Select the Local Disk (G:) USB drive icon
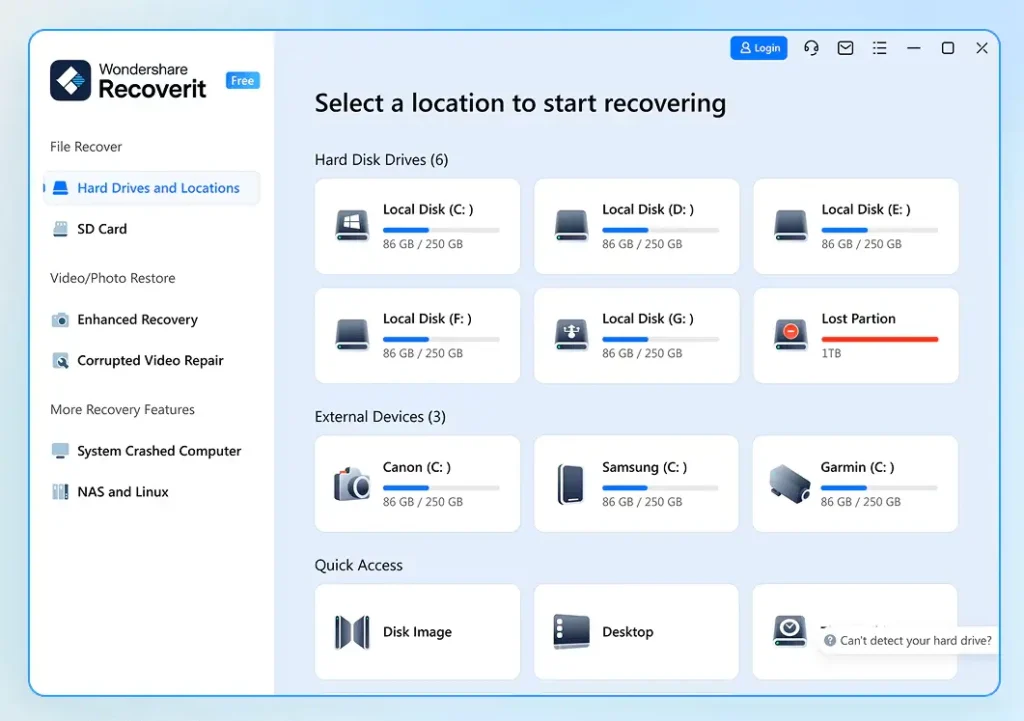Screen dimensions: 1024x721 [570, 336]
